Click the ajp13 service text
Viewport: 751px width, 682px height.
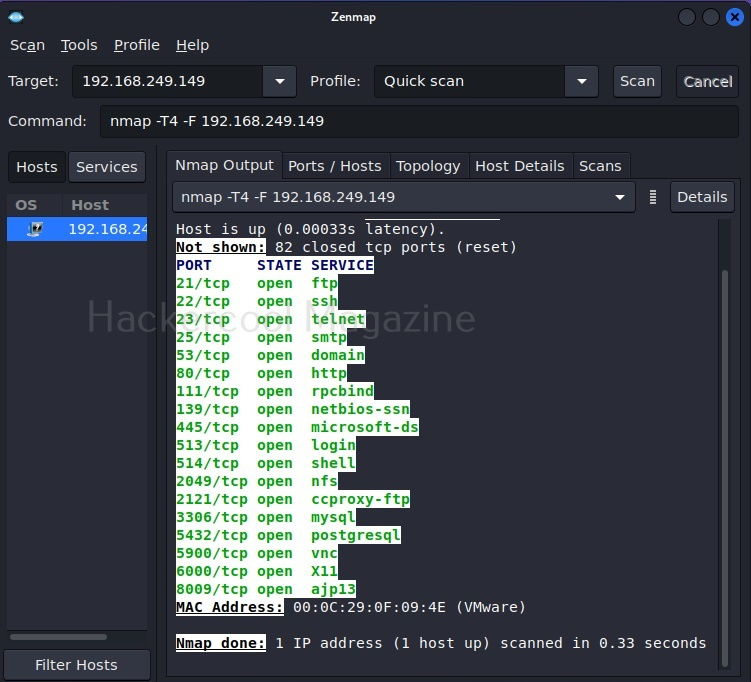tap(333, 590)
